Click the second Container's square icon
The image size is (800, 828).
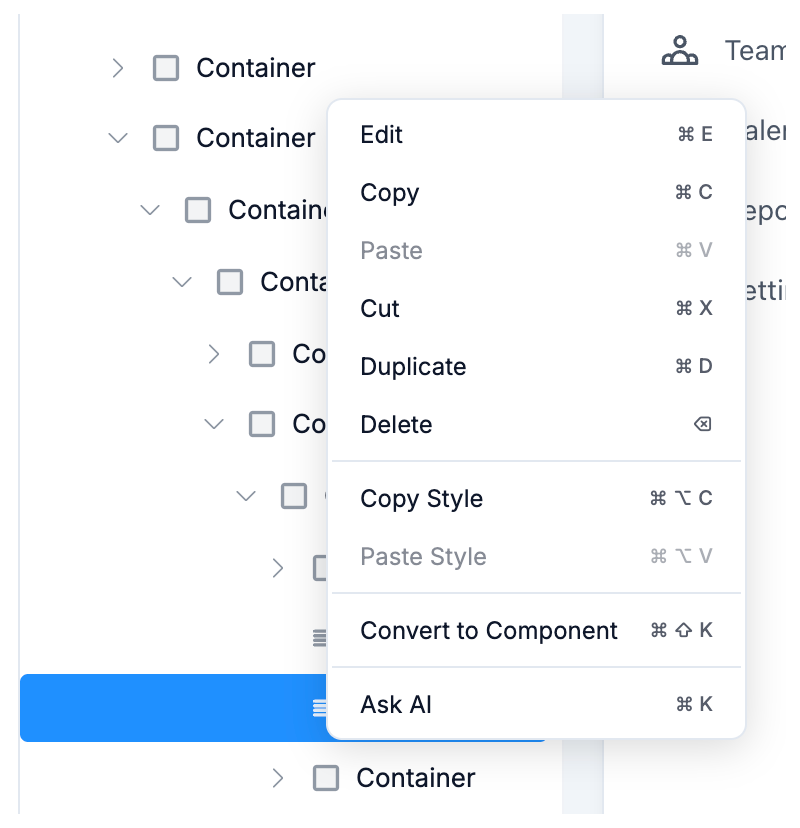click(x=166, y=138)
